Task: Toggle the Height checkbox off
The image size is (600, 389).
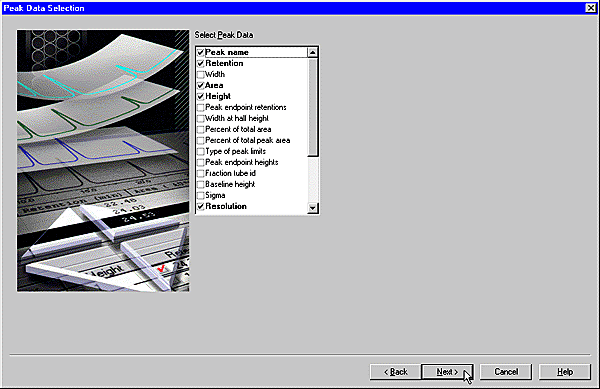Action: (x=201, y=96)
